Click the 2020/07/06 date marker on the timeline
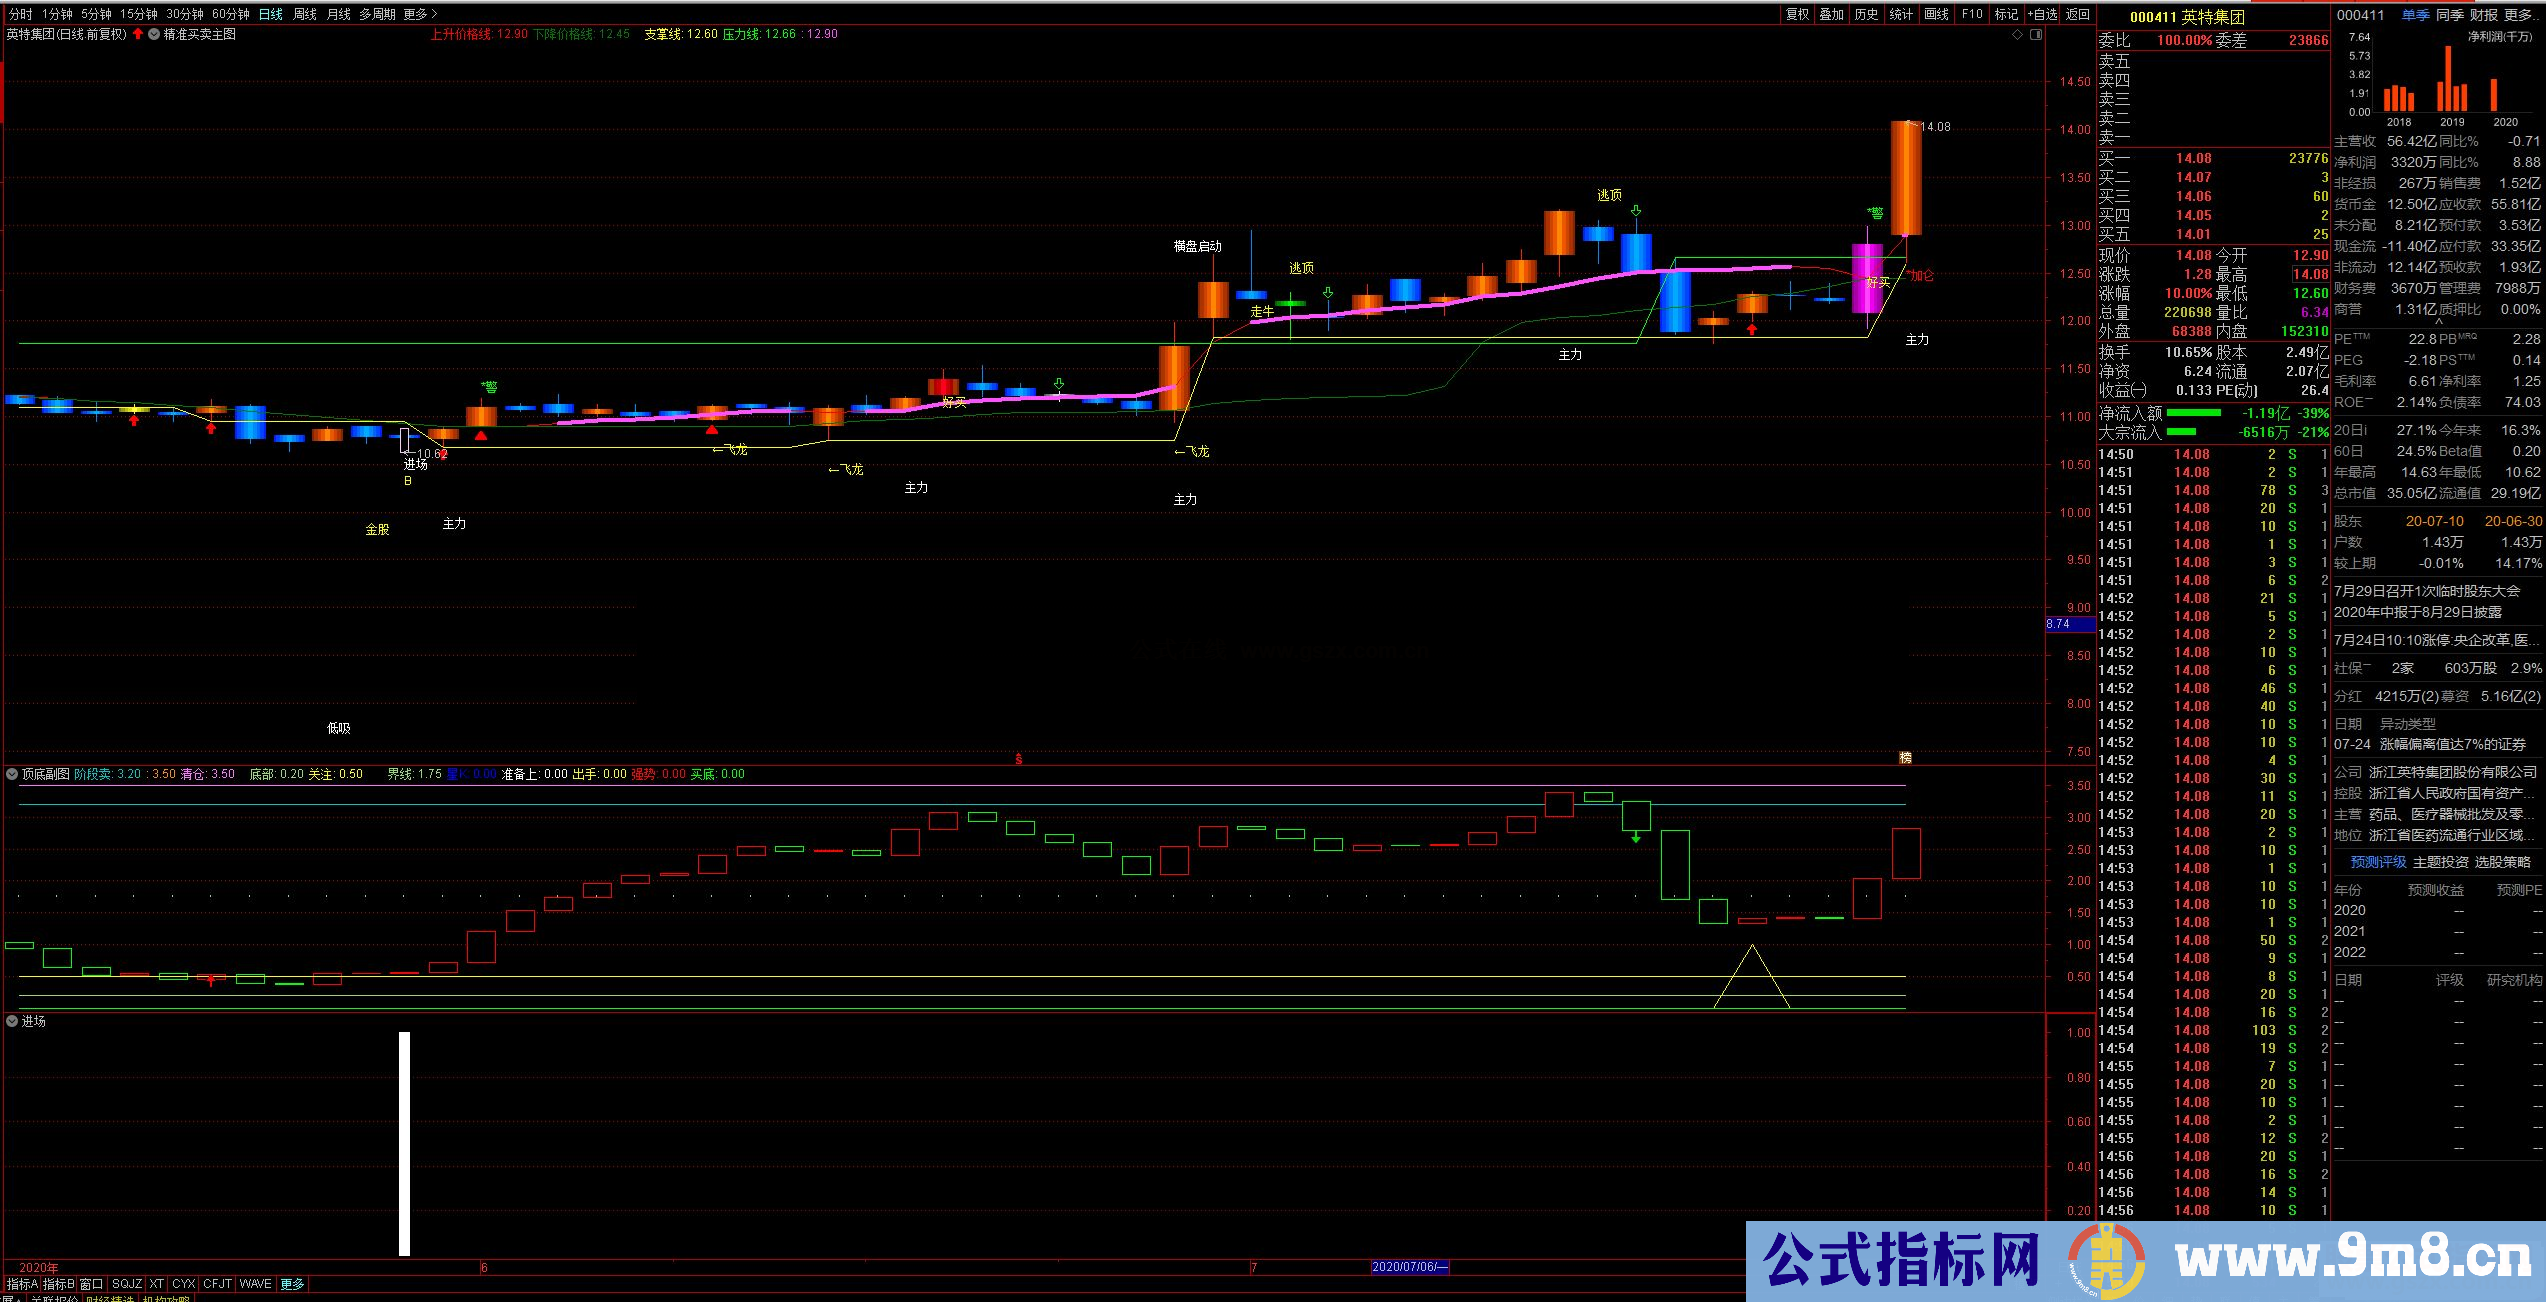 pos(1409,1267)
